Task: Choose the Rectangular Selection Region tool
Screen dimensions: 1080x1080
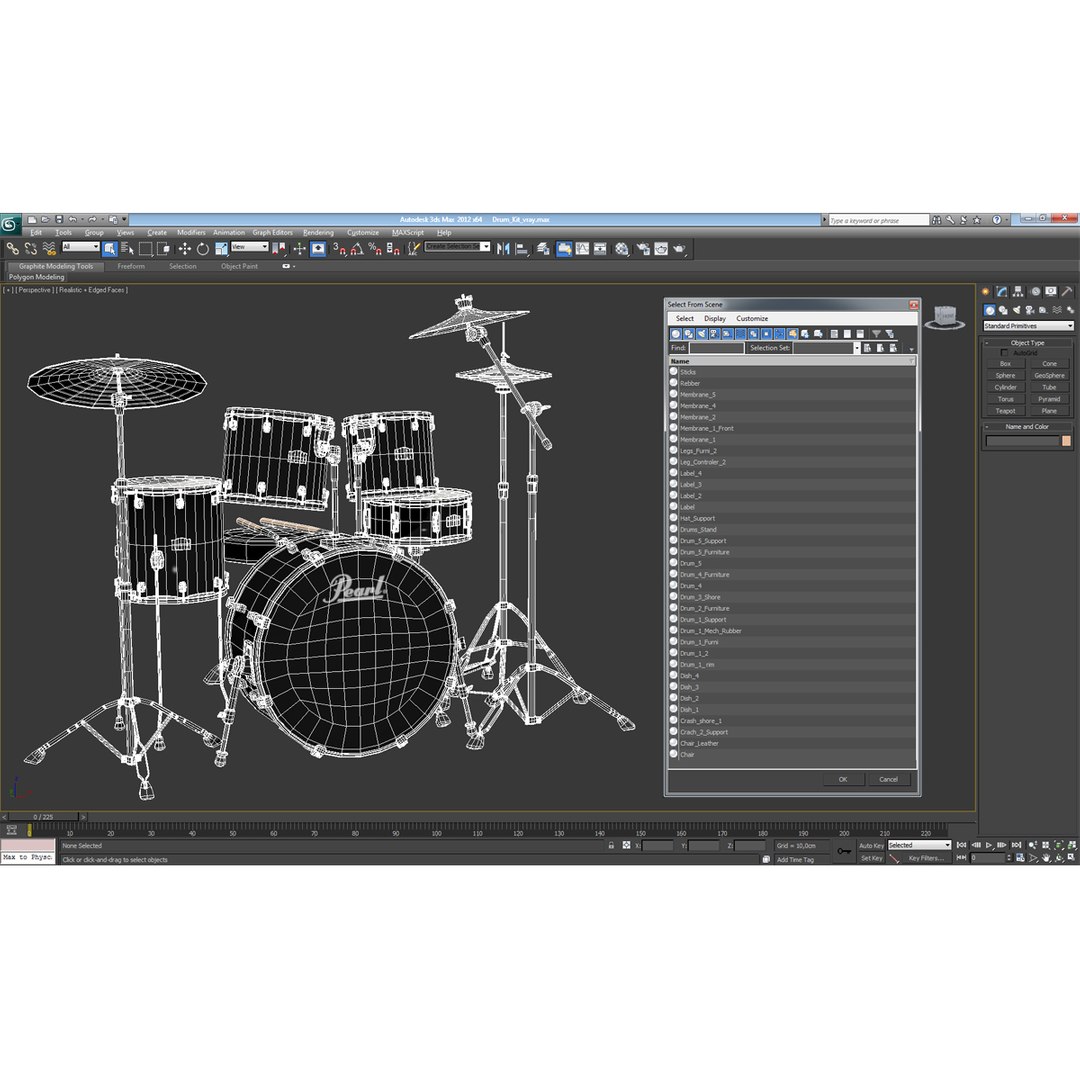Action: 145,249
